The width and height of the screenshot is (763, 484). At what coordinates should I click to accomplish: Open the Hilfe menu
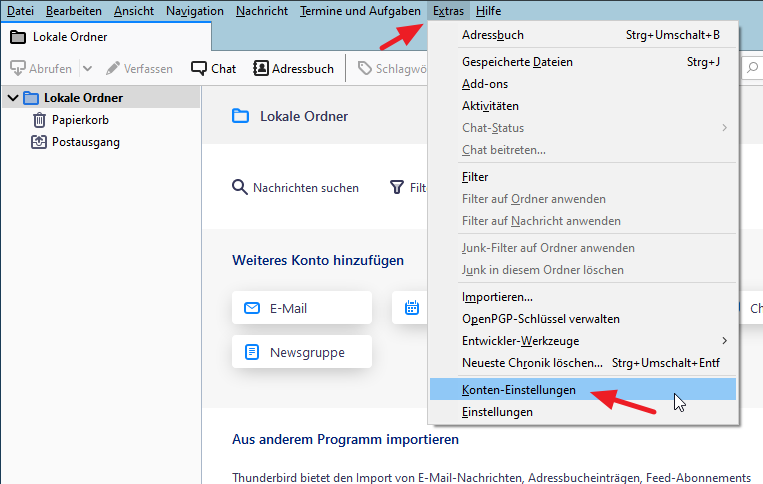tap(488, 11)
